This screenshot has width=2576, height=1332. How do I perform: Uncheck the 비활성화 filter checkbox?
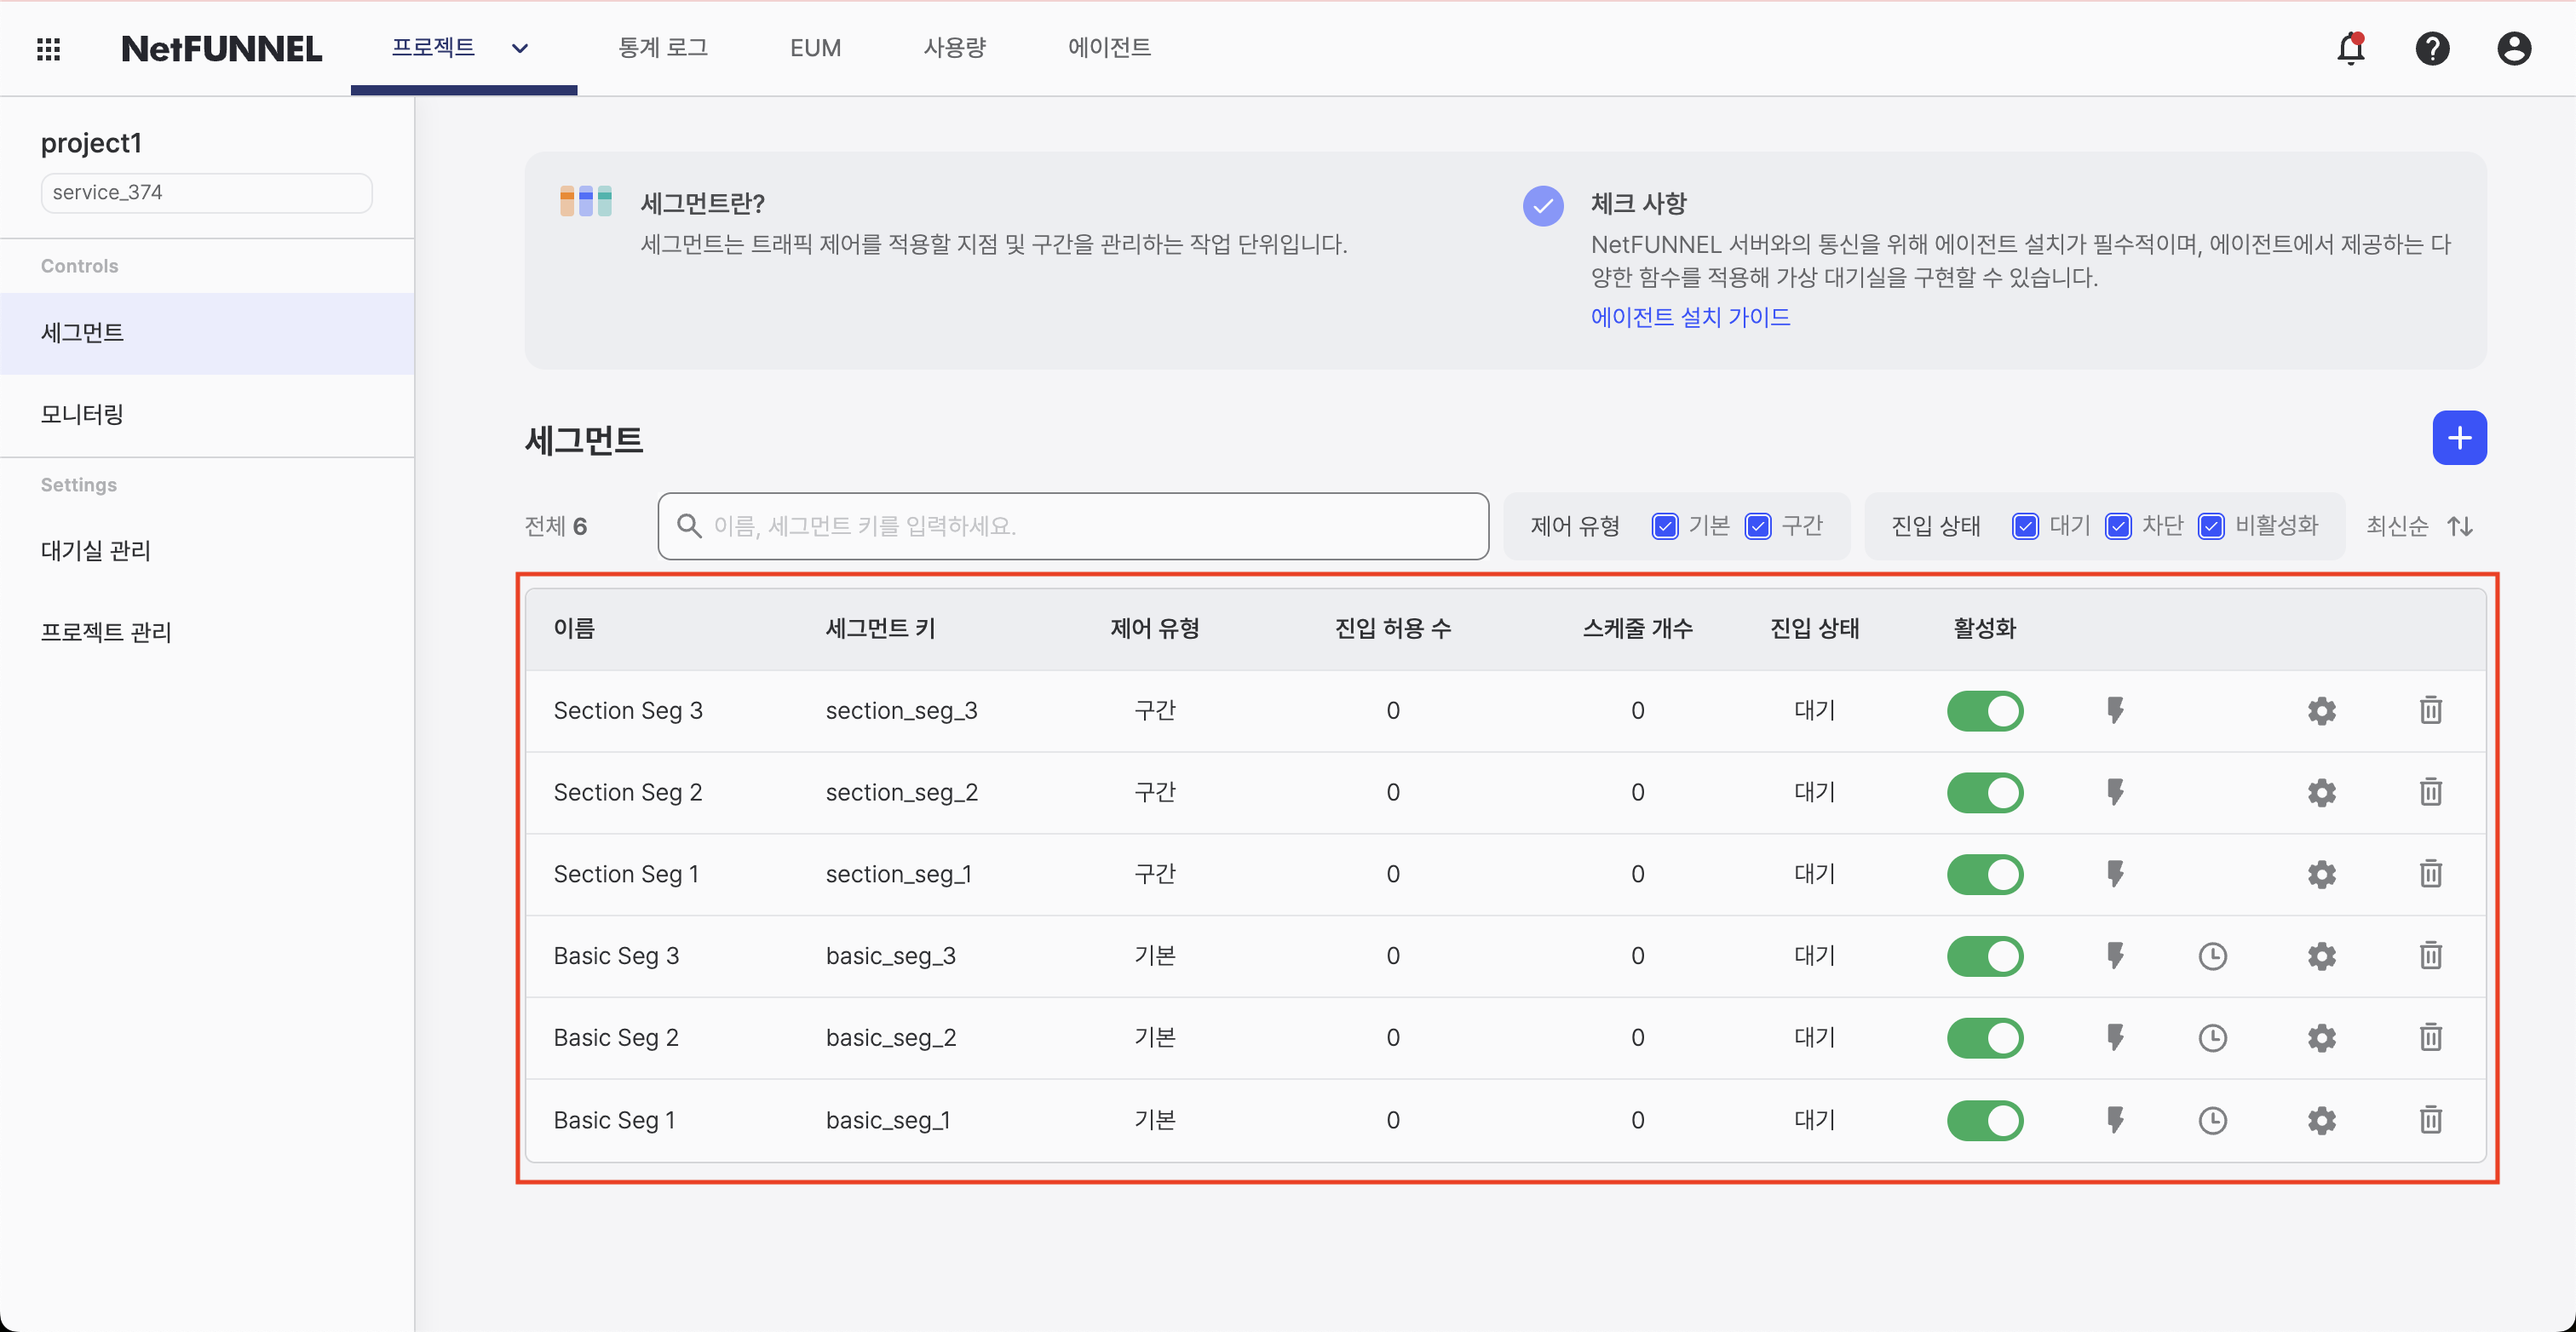[x=2211, y=526]
